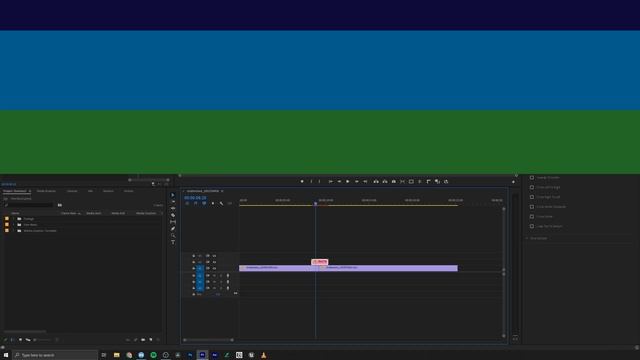Switch Project panel to Icon view
The height and width of the screenshot is (360, 640).
(x=20, y=340)
